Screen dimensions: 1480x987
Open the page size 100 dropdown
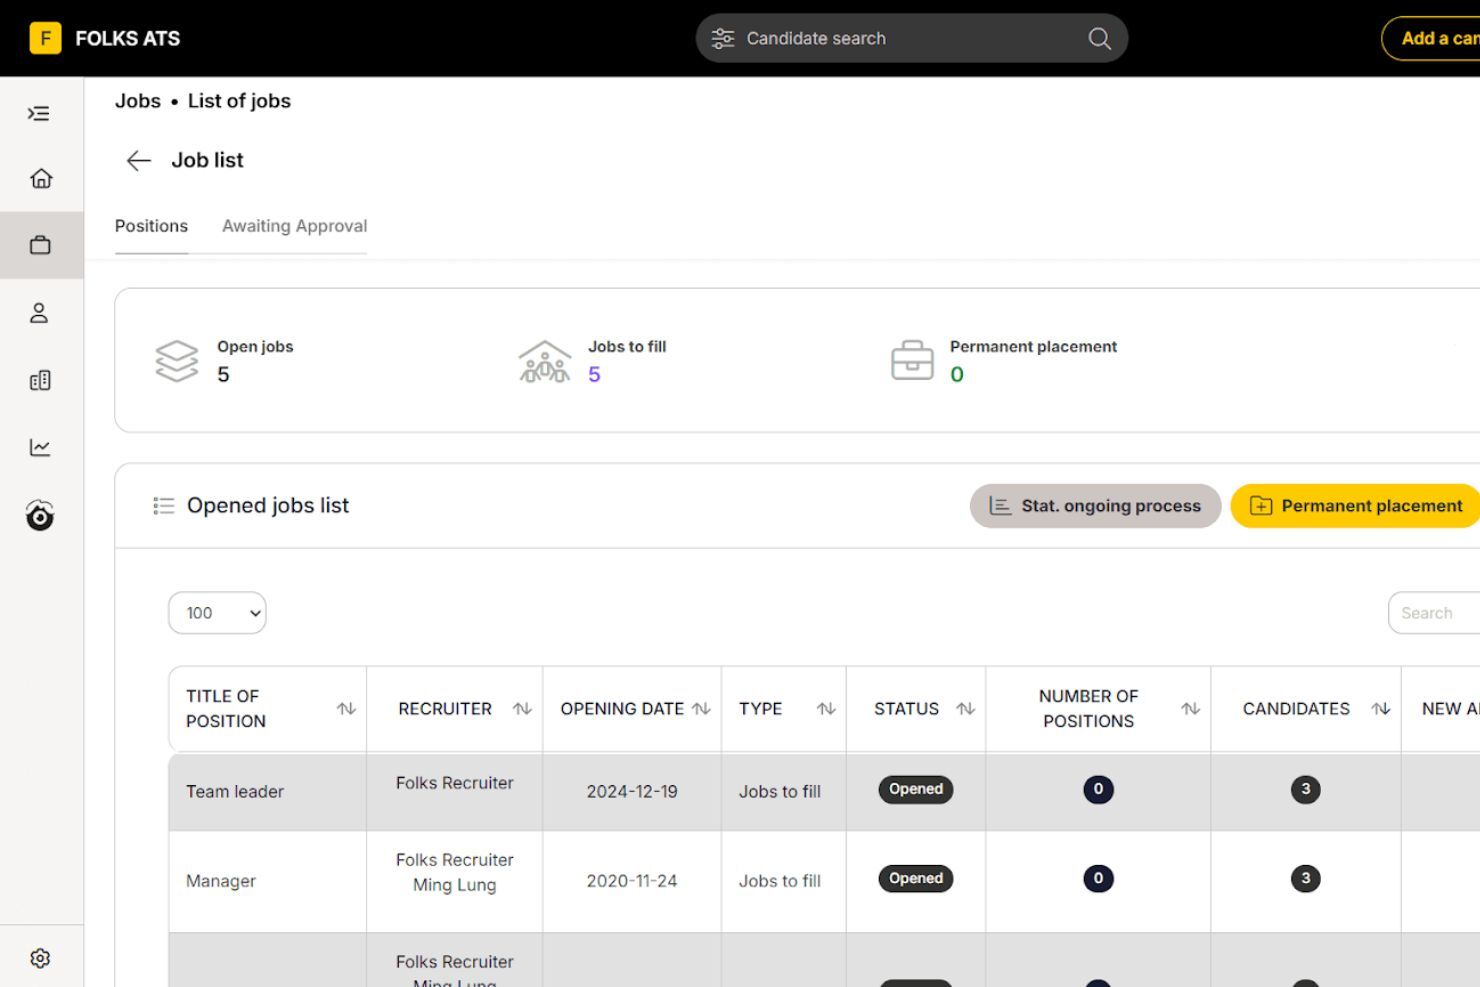[x=216, y=613]
